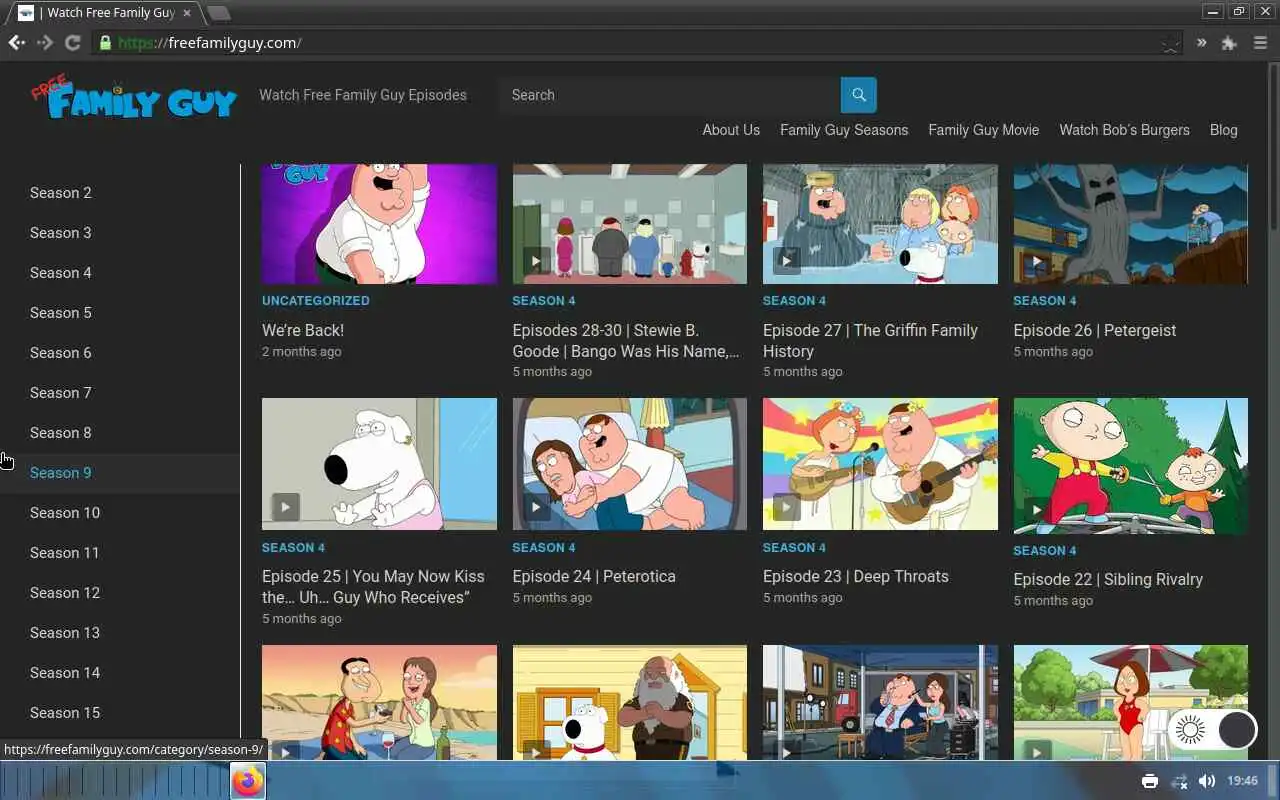The width and height of the screenshot is (1280, 800).
Task: Open Season 11 in the sidebar
Action: pos(65,553)
